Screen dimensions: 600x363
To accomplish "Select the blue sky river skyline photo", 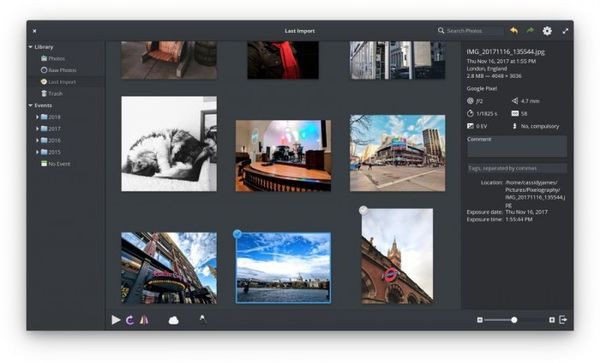I will (283, 268).
